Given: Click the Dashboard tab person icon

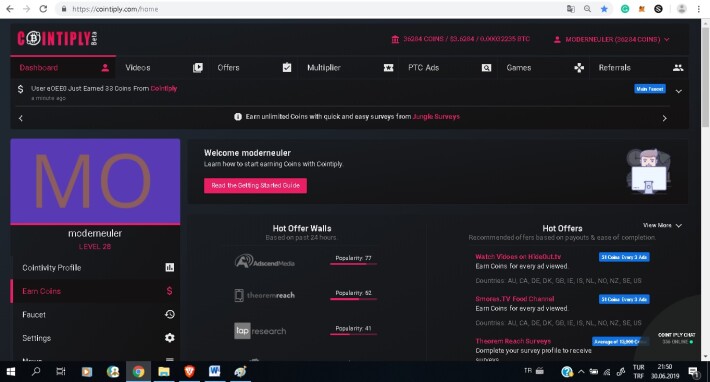Looking at the screenshot, I should tap(105, 68).
